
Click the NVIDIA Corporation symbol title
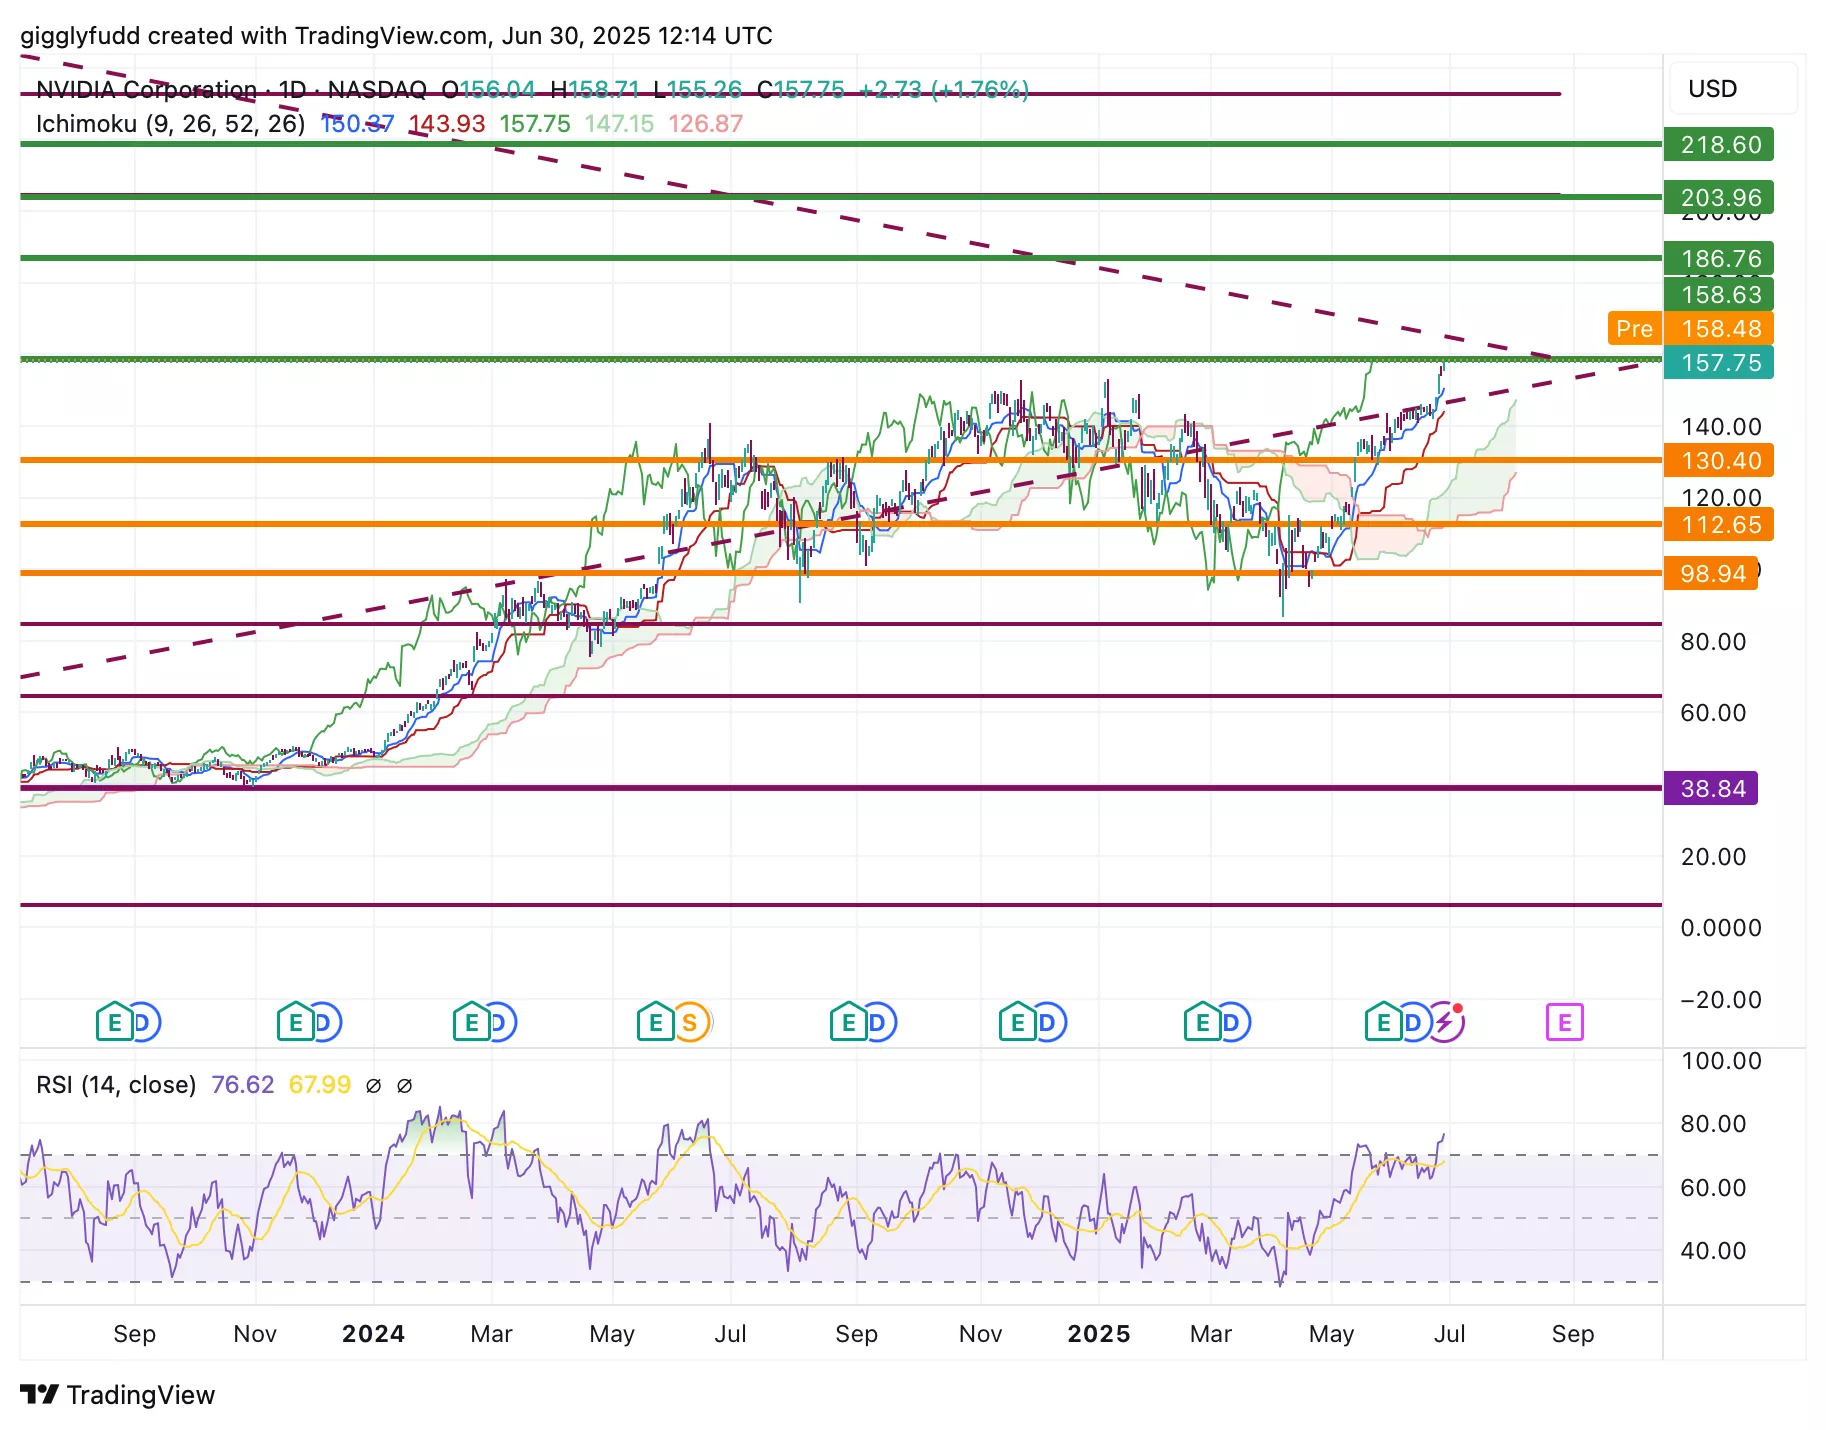coord(146,90)
